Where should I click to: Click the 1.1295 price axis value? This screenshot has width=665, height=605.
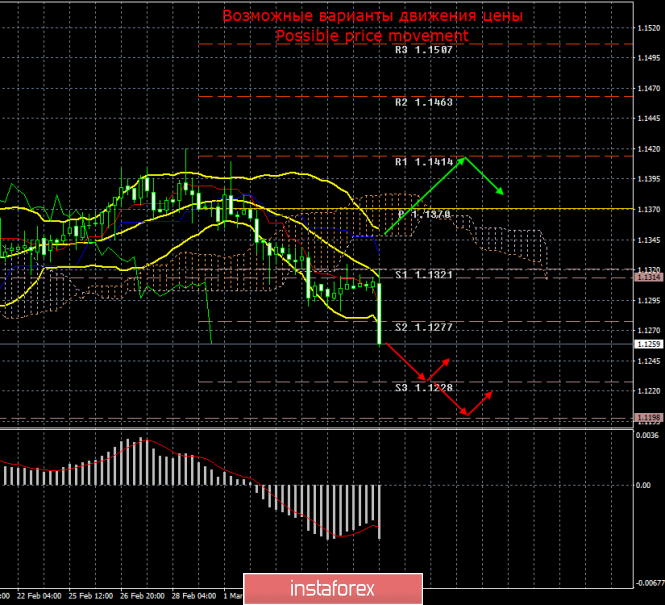649,301
